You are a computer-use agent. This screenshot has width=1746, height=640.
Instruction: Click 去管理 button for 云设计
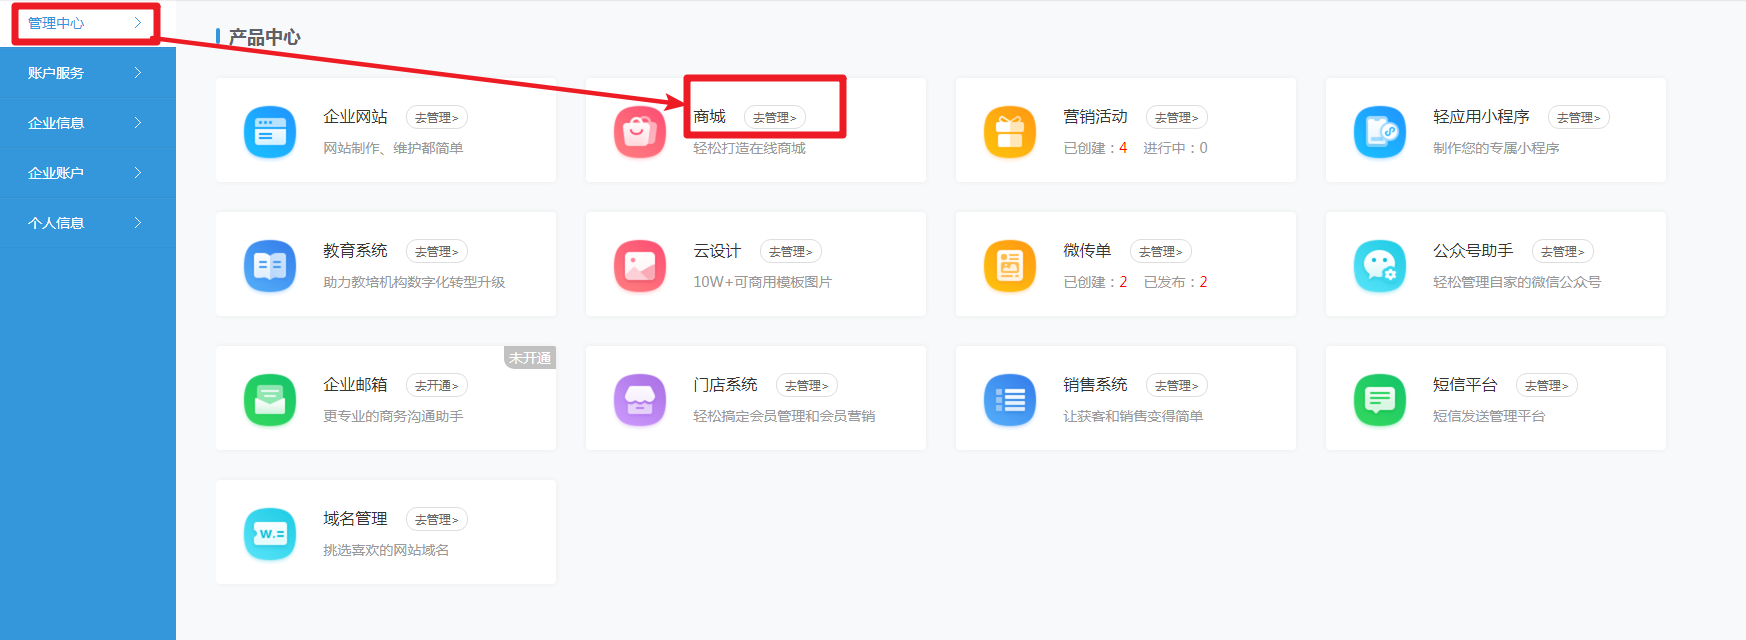[791, 251]
